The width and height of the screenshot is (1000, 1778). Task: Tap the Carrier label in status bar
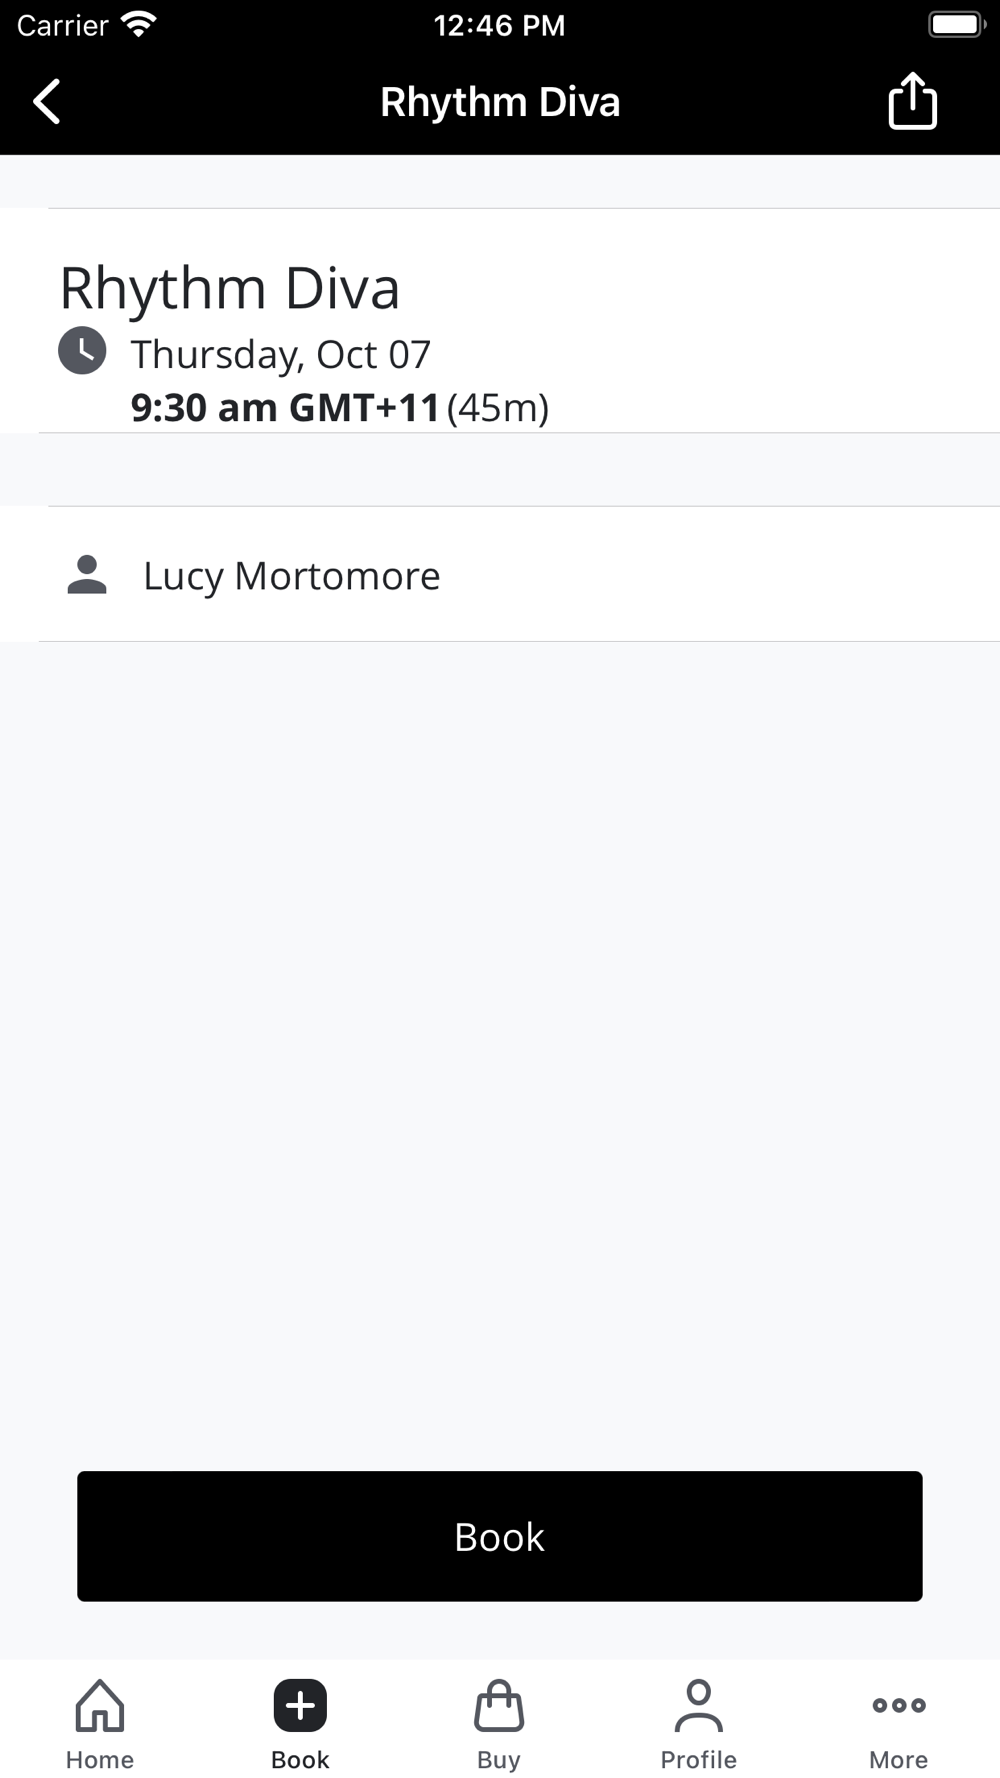pos(62,25)
